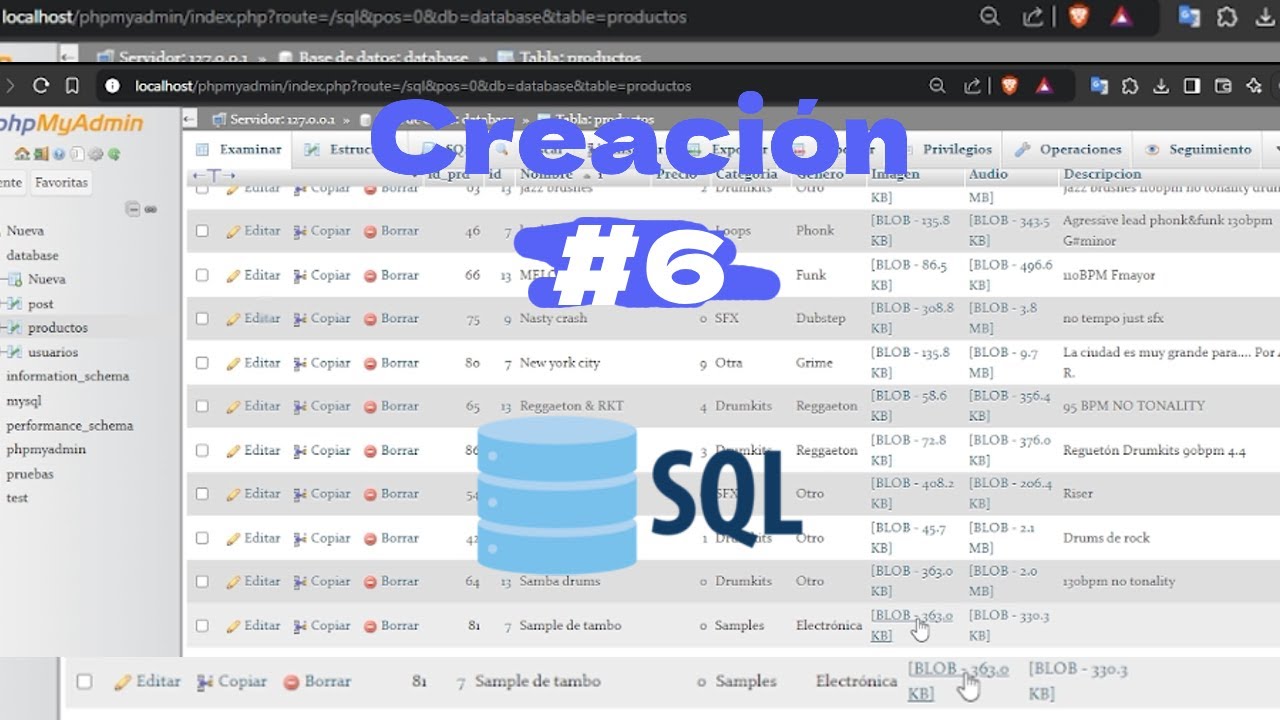
Task: Click Borrar link for Samba drums row
Action: [399, 581]
